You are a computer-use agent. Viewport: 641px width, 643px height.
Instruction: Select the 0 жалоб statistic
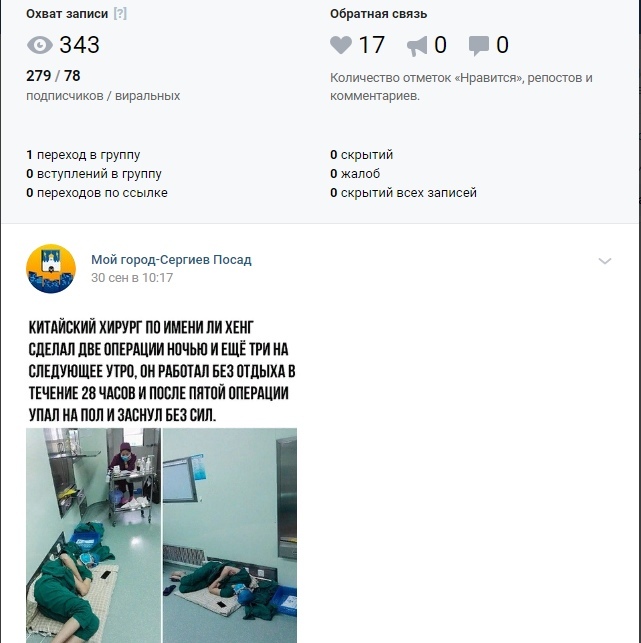(355, 173)
